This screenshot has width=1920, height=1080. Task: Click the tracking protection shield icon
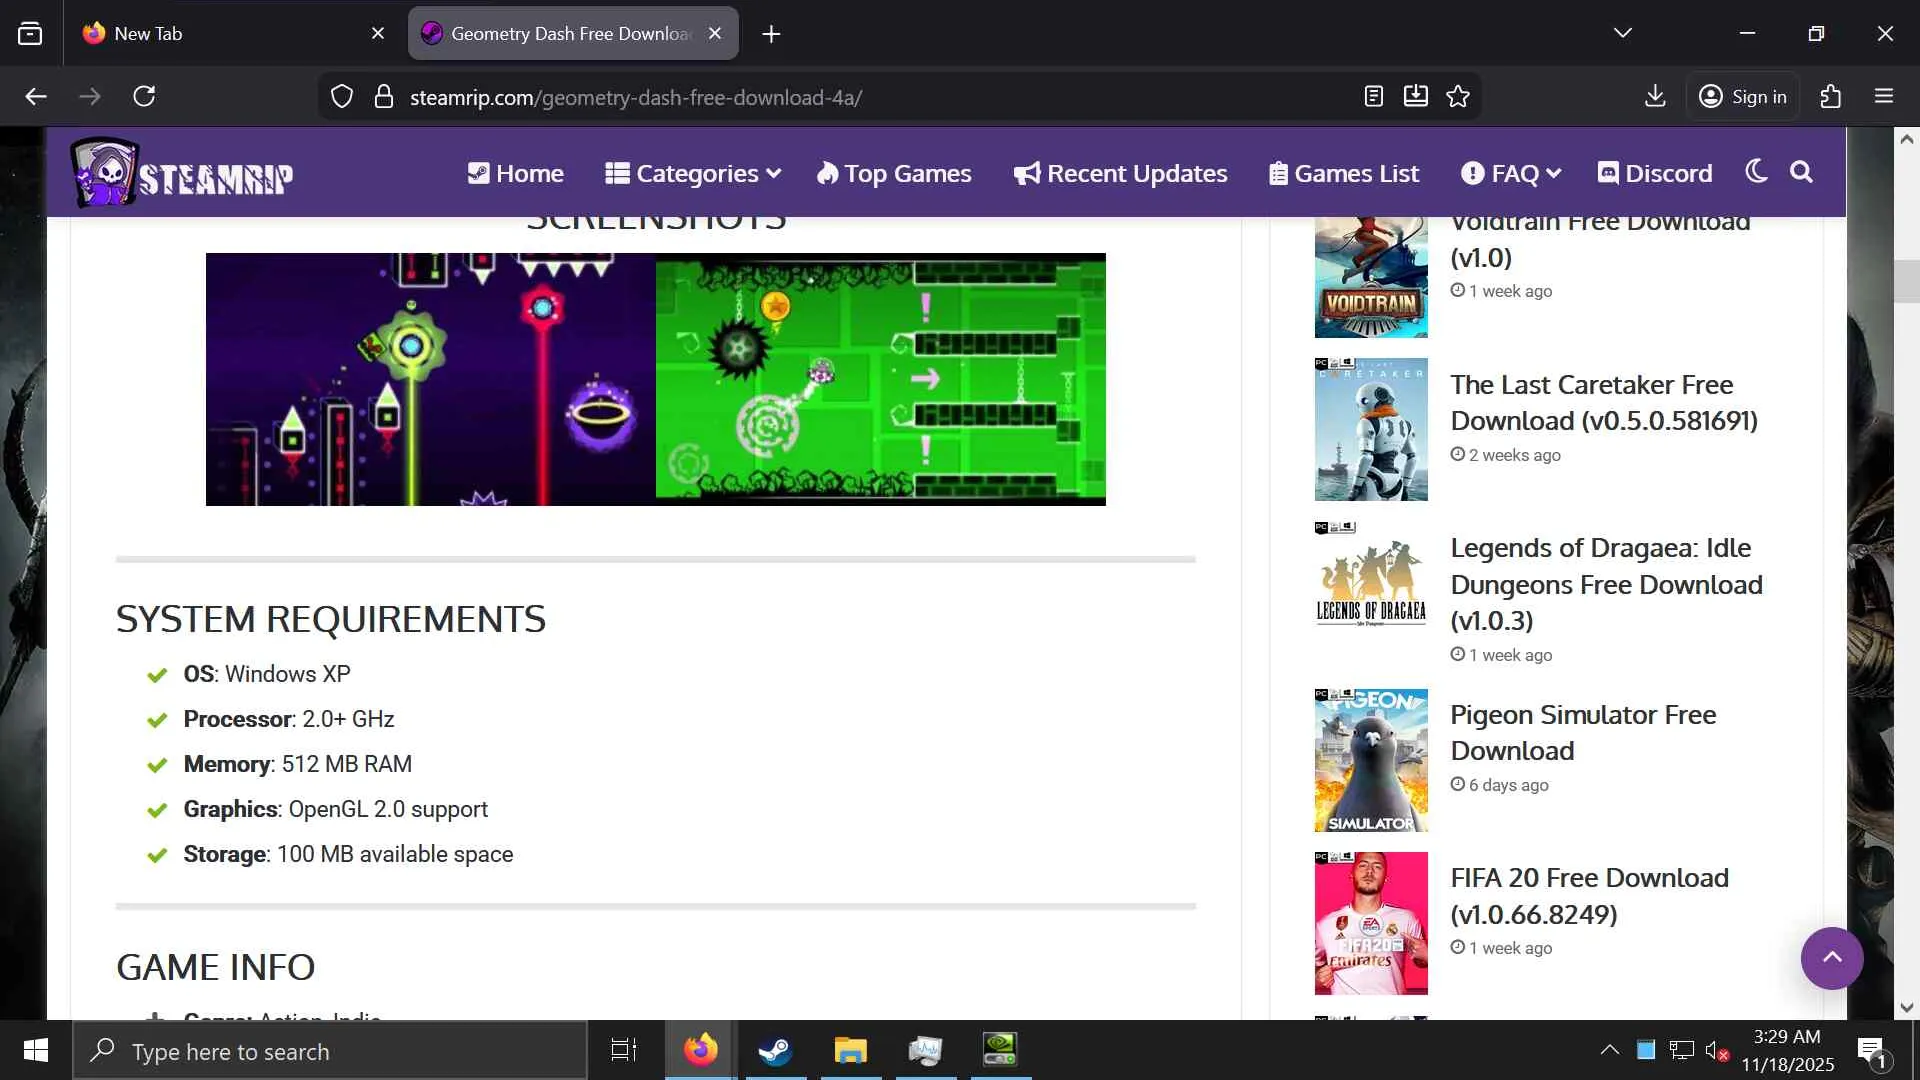[342, 96]
